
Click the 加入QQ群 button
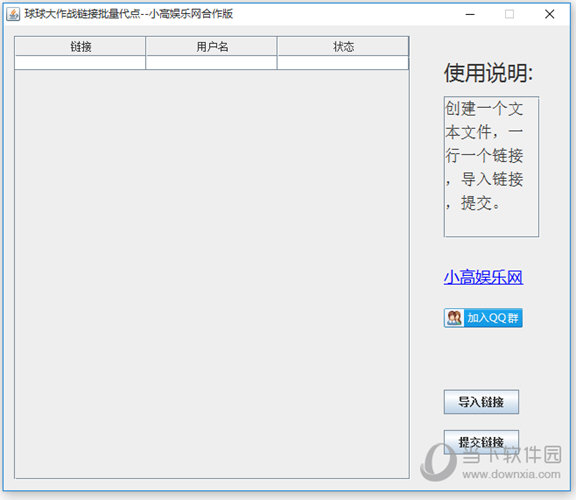483,318
